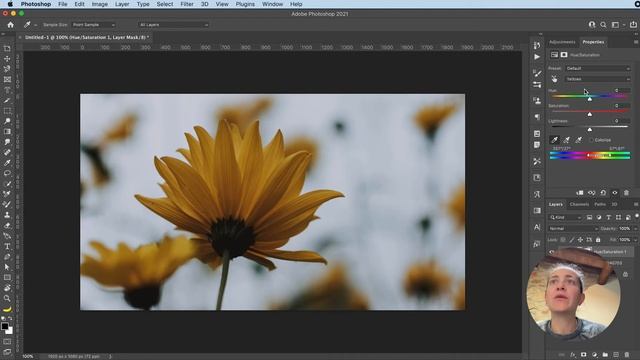Click the Lightness slider handle
The height and width of the screenshot is (360, 640).
tap(590, 129)
